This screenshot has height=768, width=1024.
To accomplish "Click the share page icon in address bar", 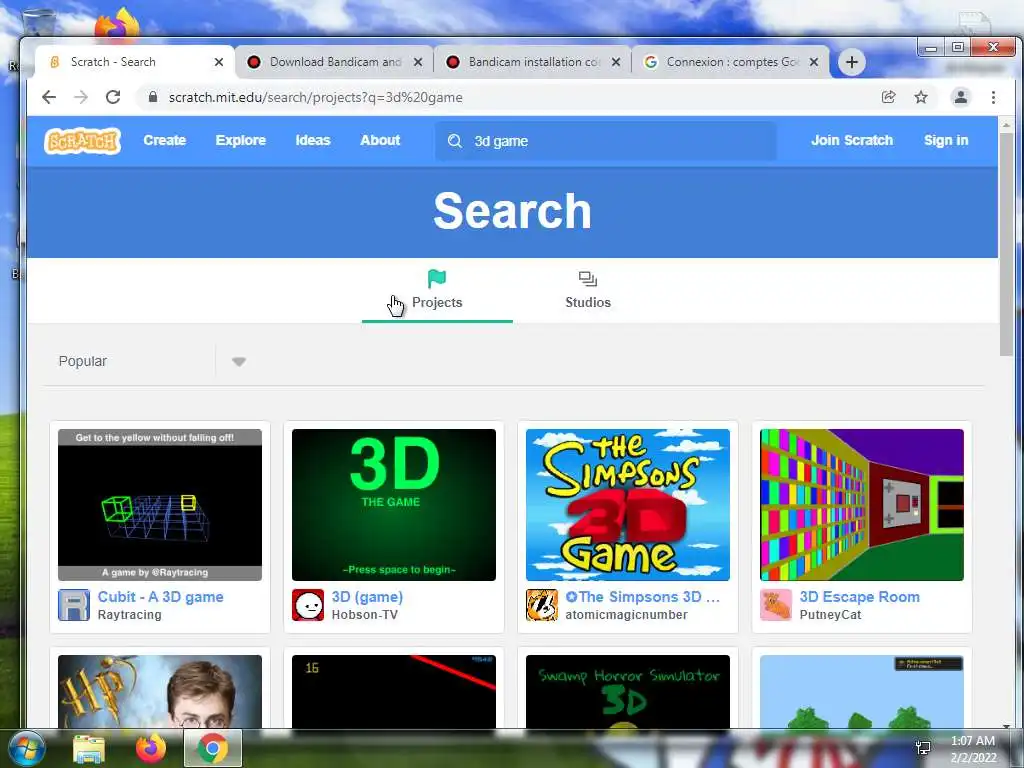I will pos(888,97).
